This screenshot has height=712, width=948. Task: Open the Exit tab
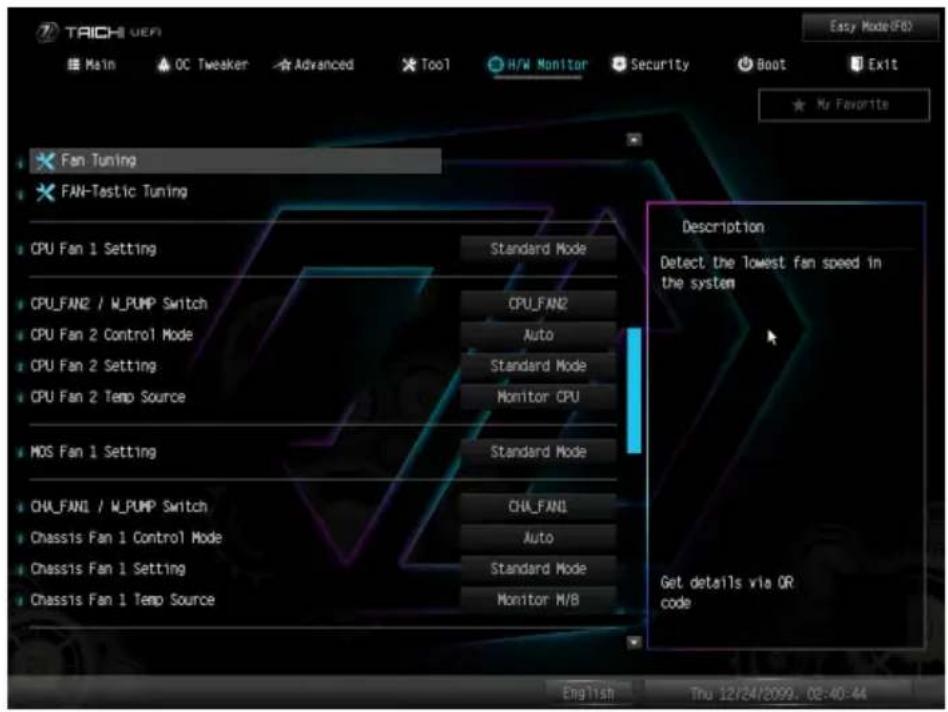pyautogui.click(x=874, y=65)
